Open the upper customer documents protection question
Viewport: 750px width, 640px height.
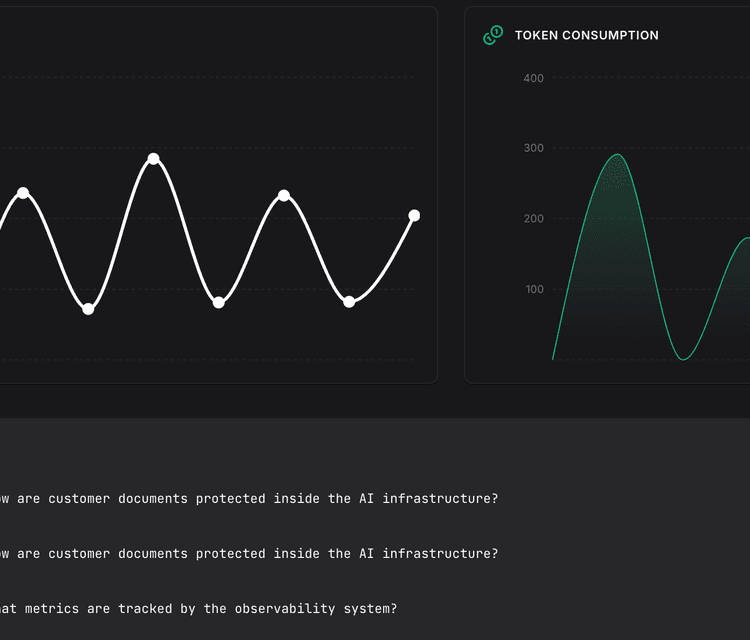tap(249, 499)
